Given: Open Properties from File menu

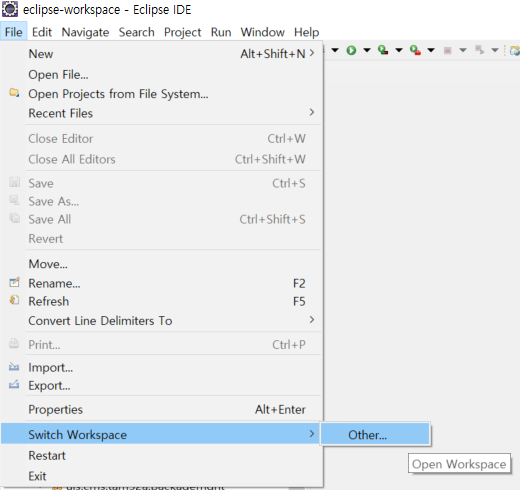Looking at the screenshot, I should click(162, 410).
